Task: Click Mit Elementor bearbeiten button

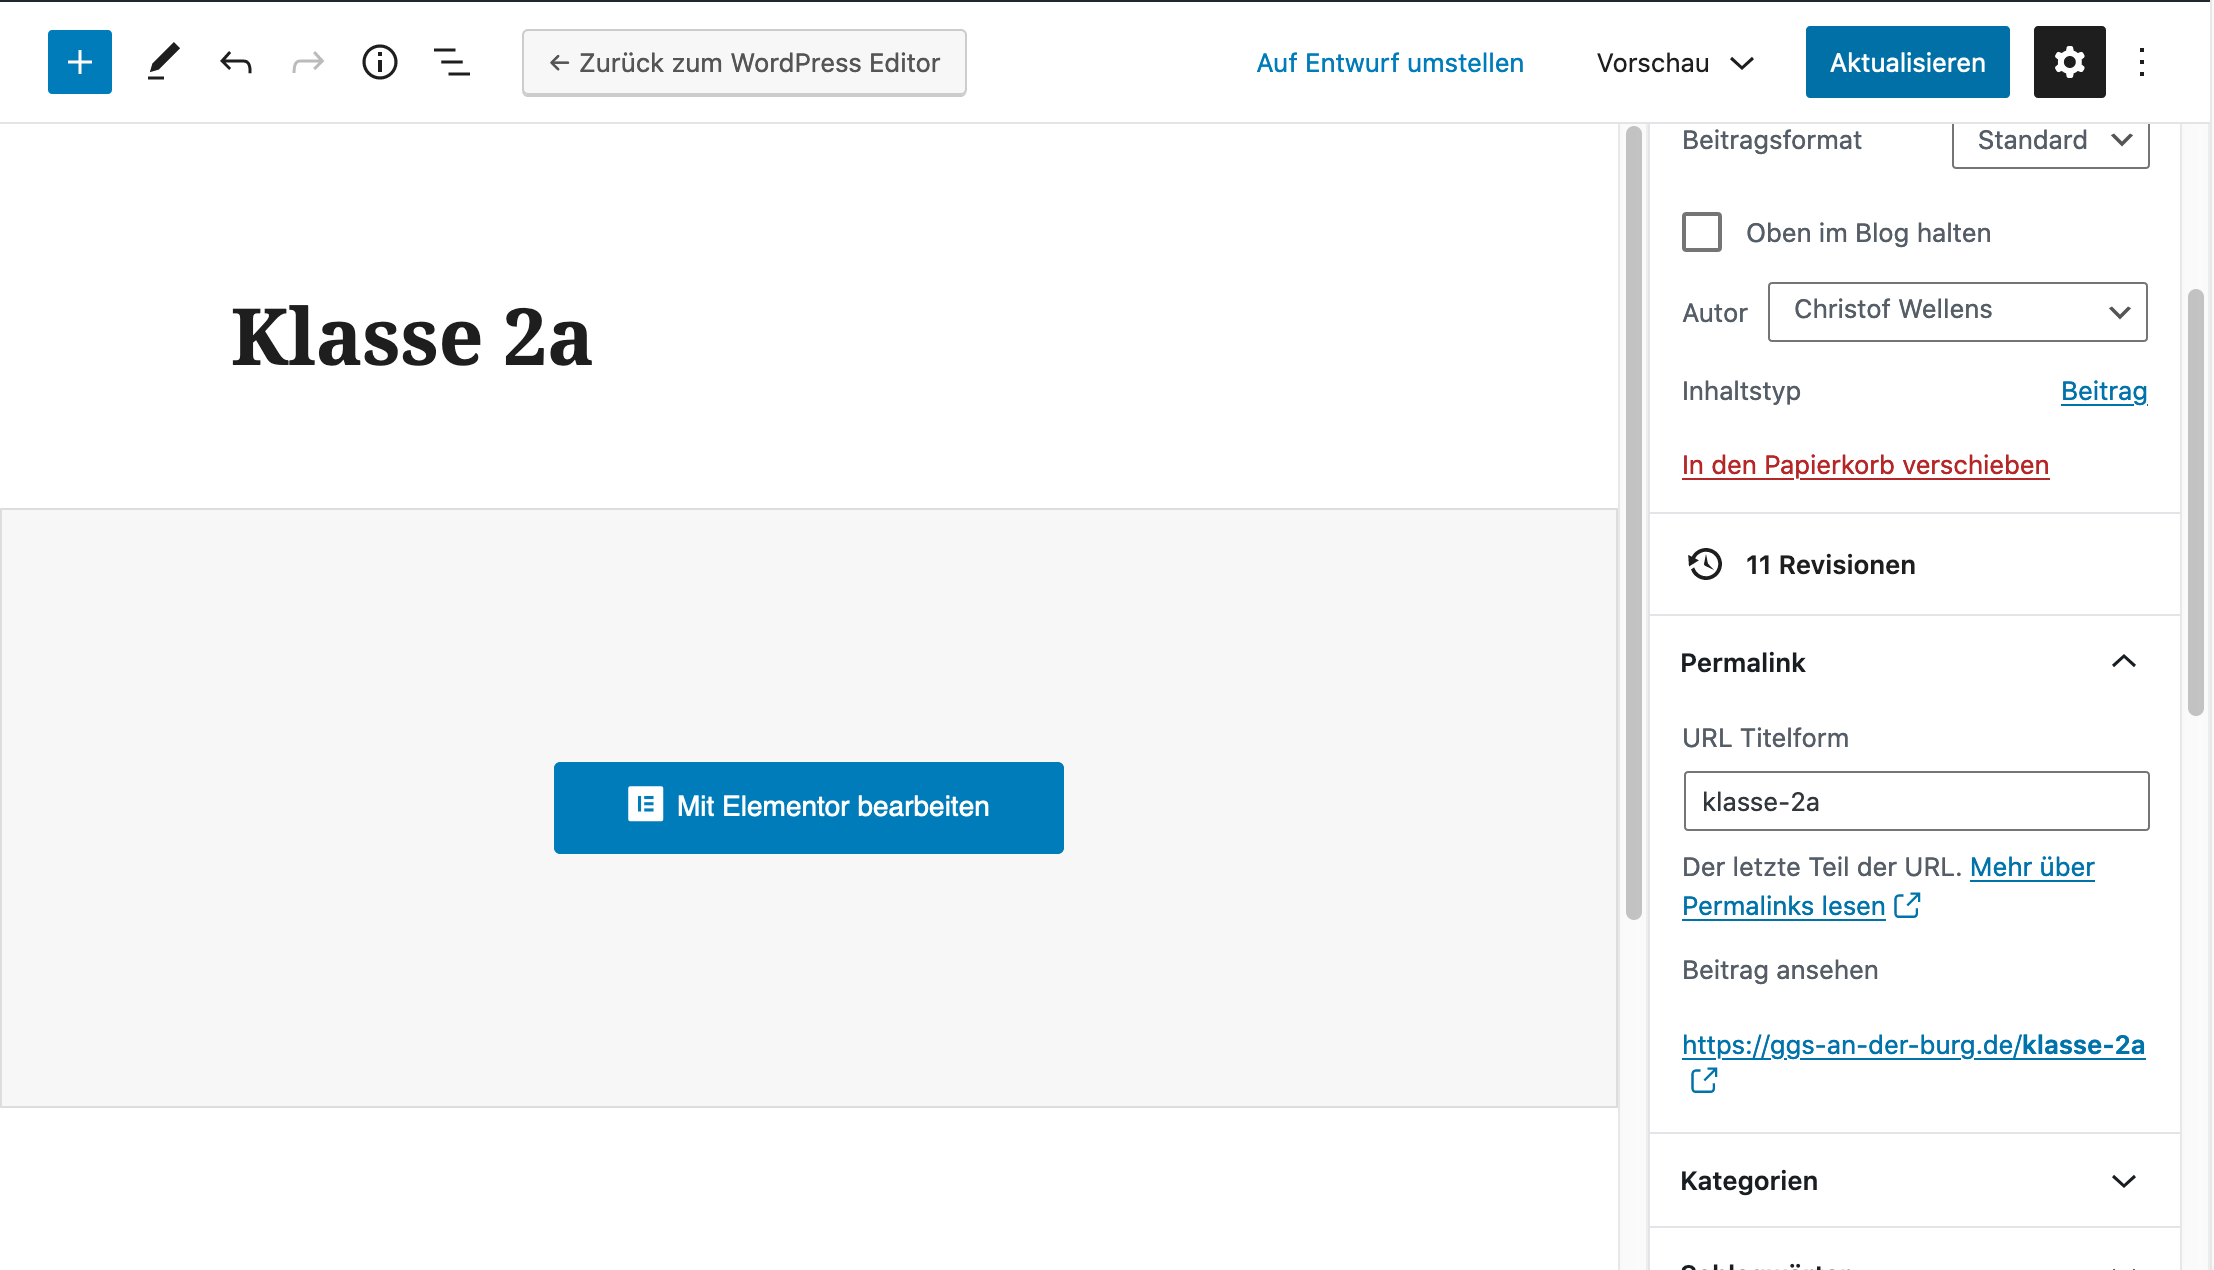Action: click(x=808, y=807)
